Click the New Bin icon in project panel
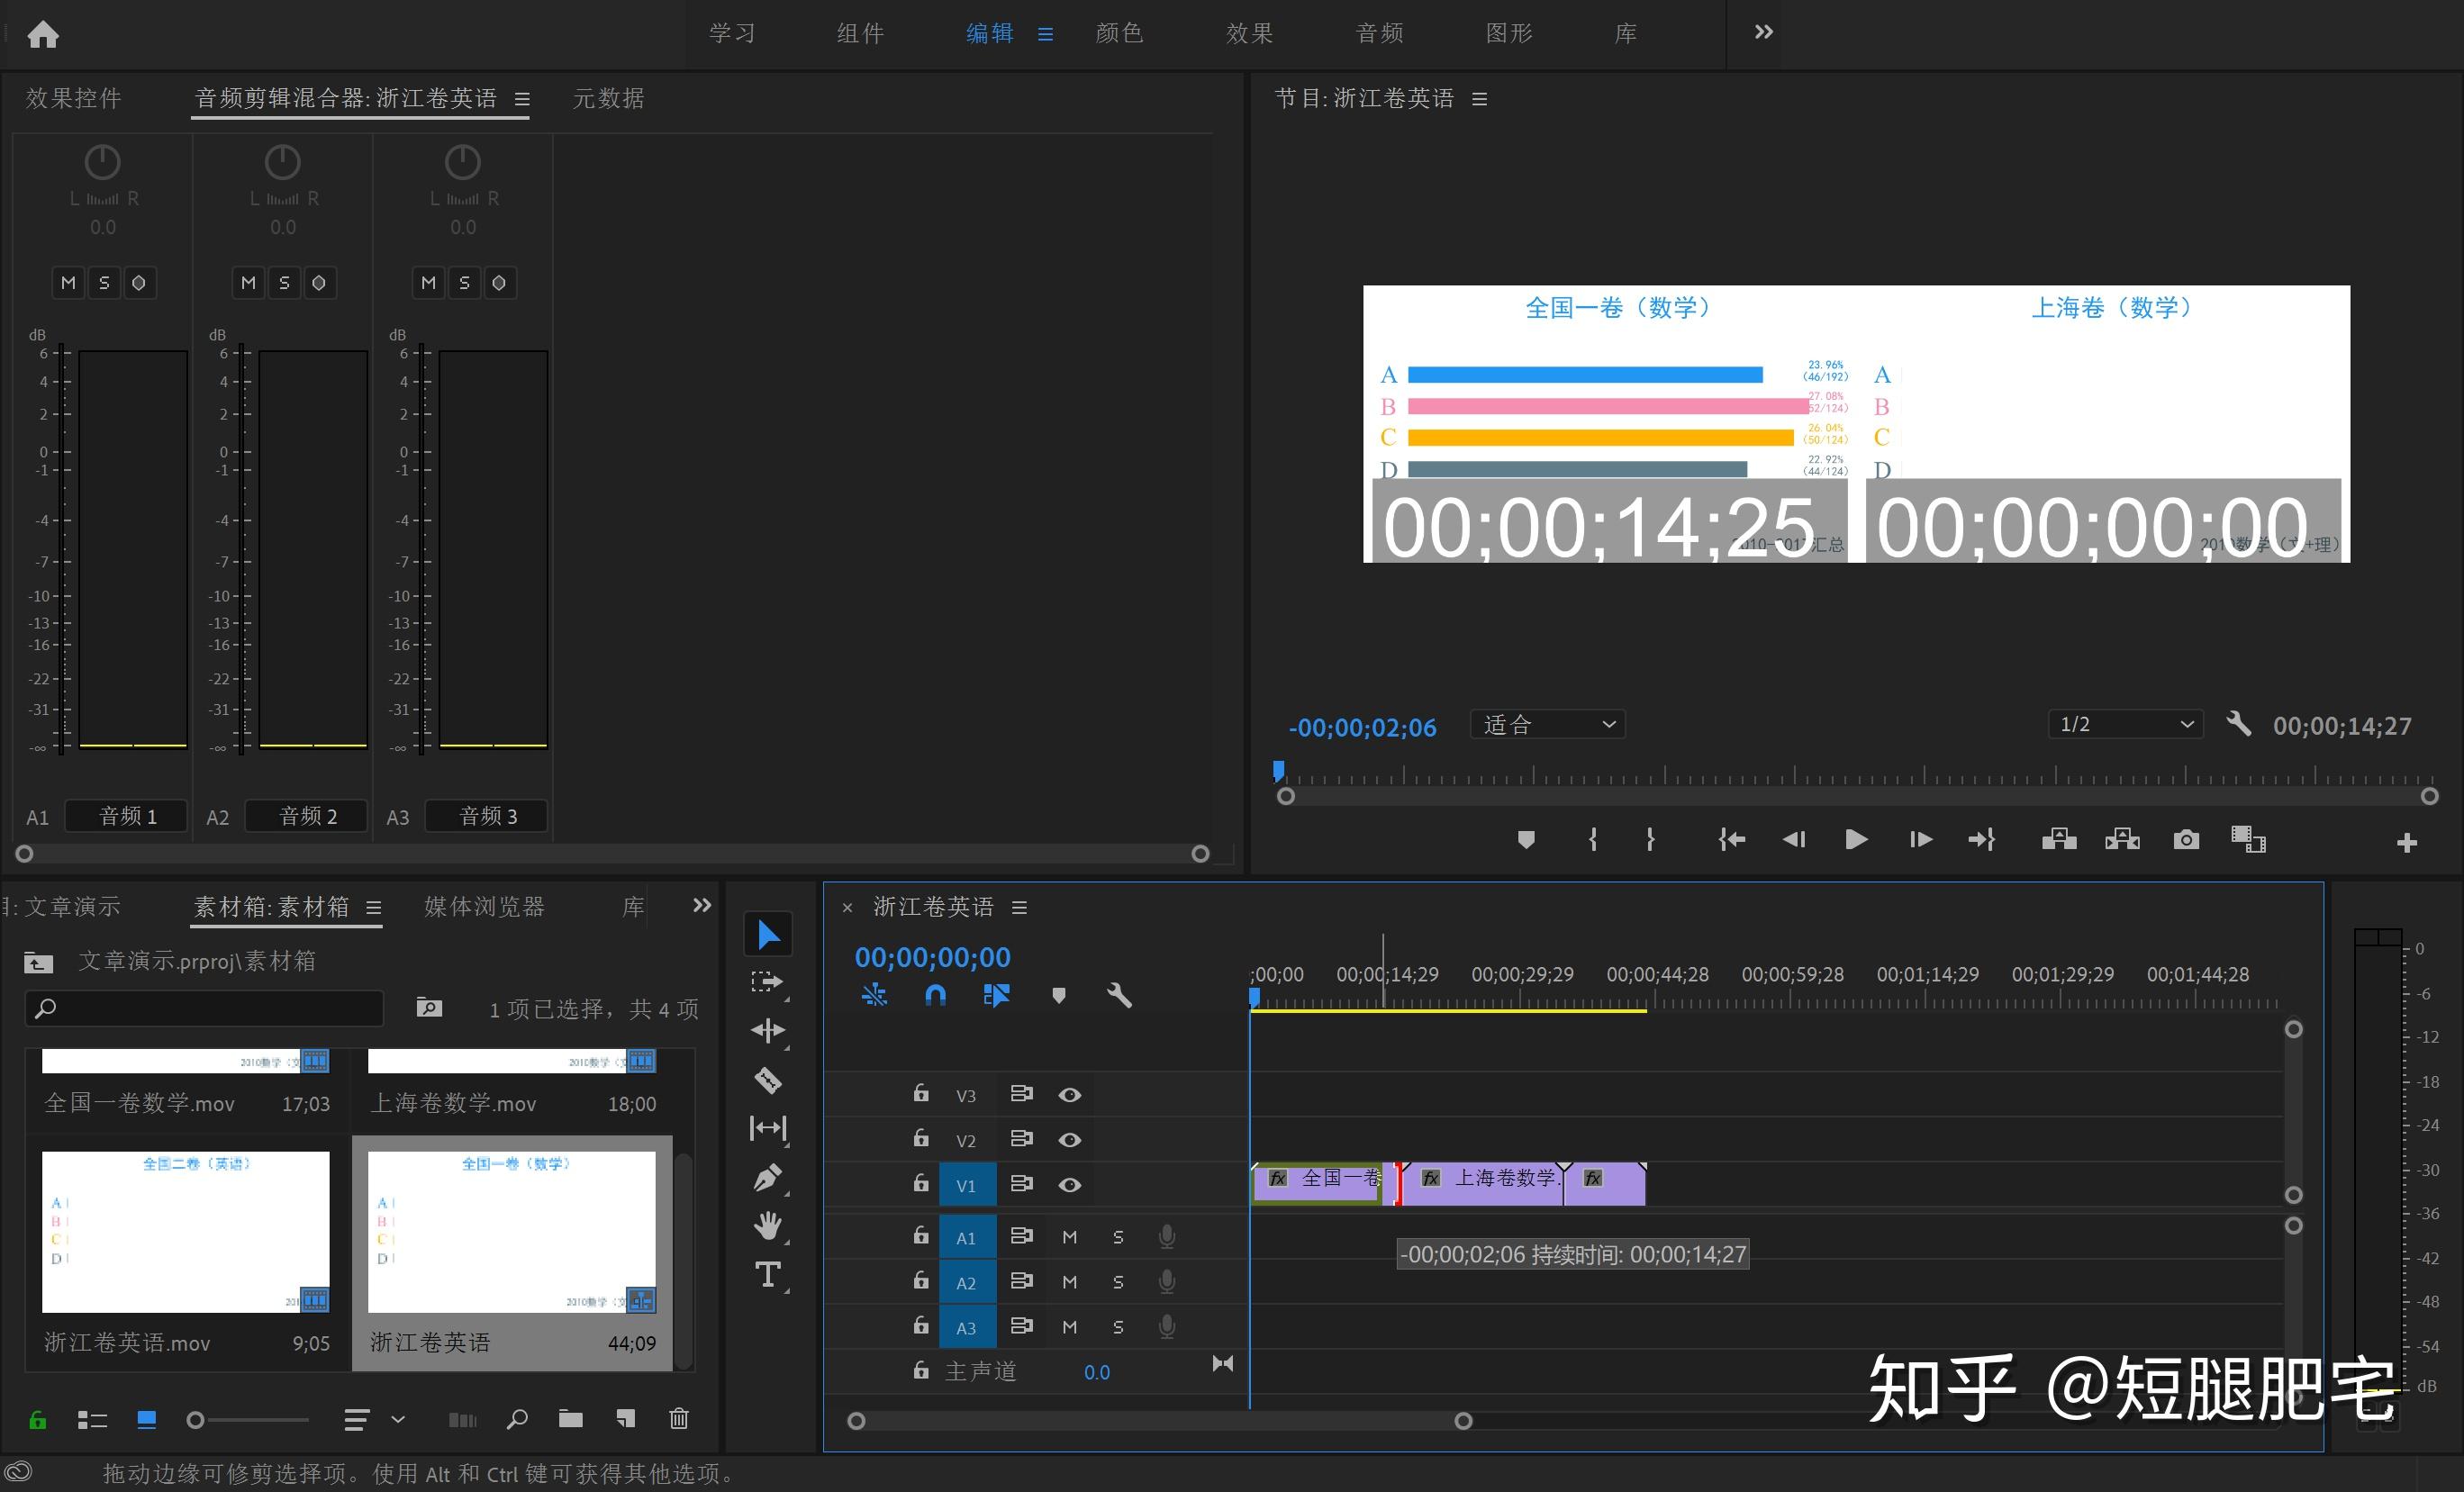 click(x=570, y=1419)
